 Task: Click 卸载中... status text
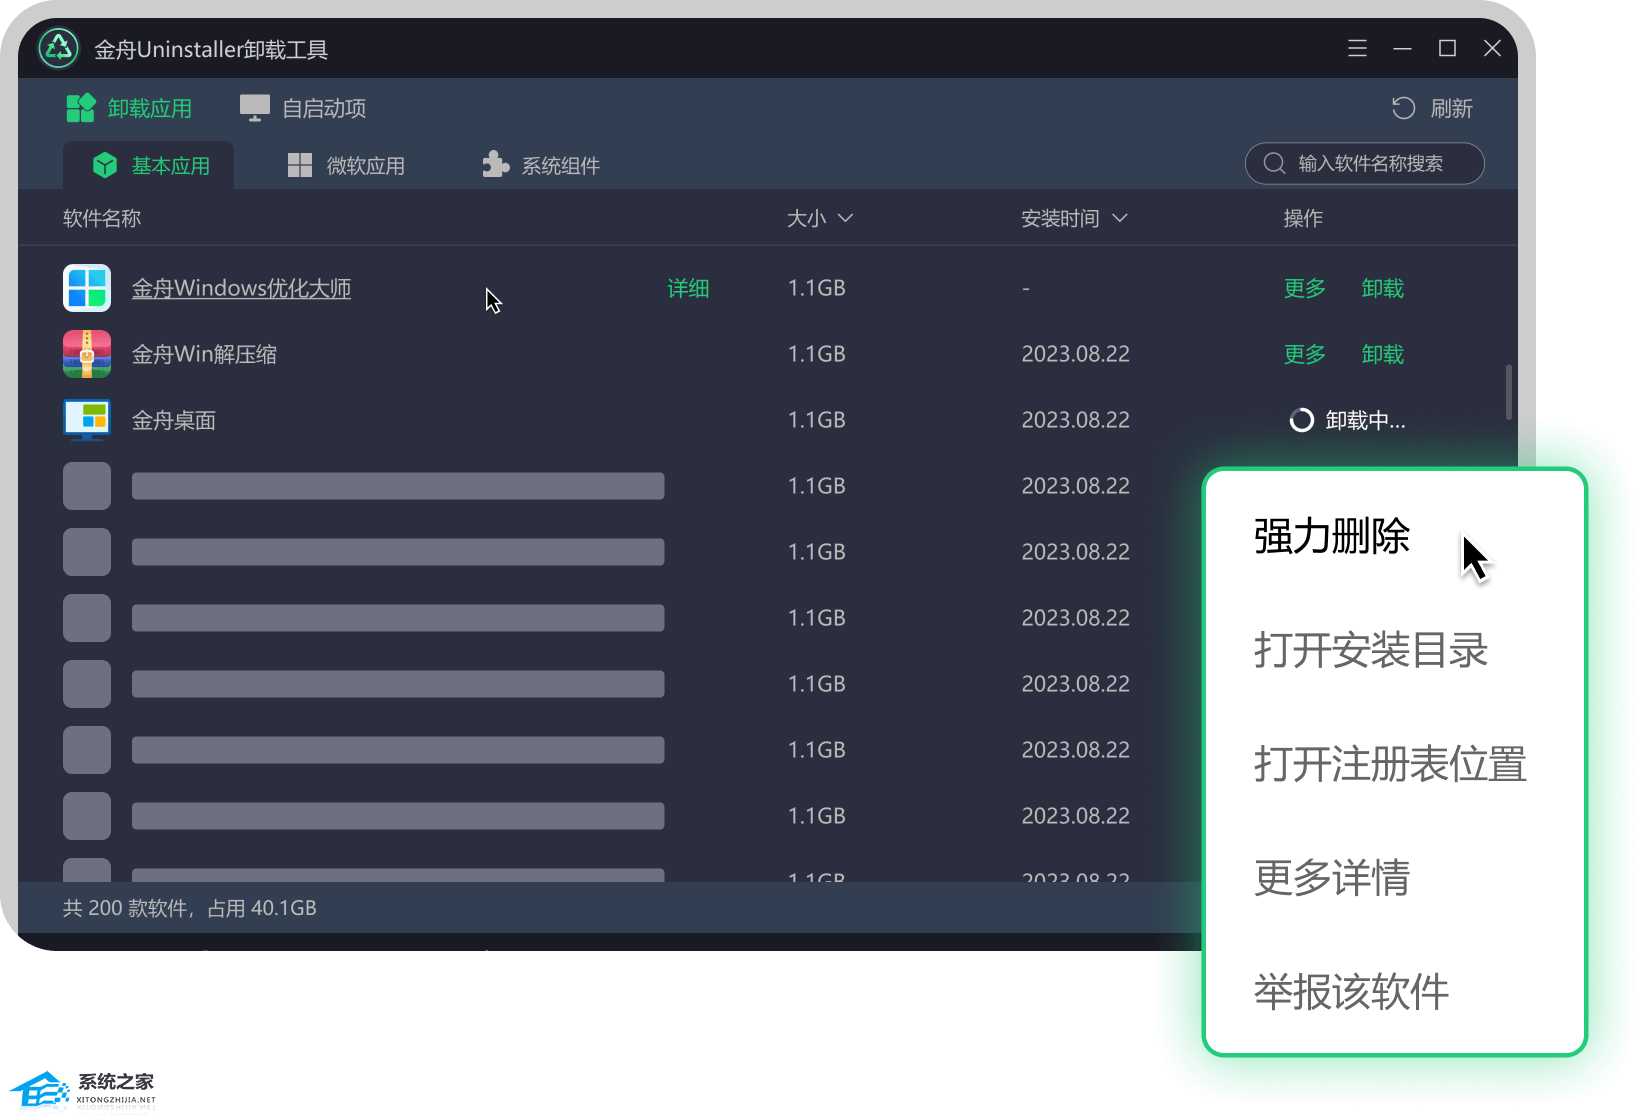1365,420
